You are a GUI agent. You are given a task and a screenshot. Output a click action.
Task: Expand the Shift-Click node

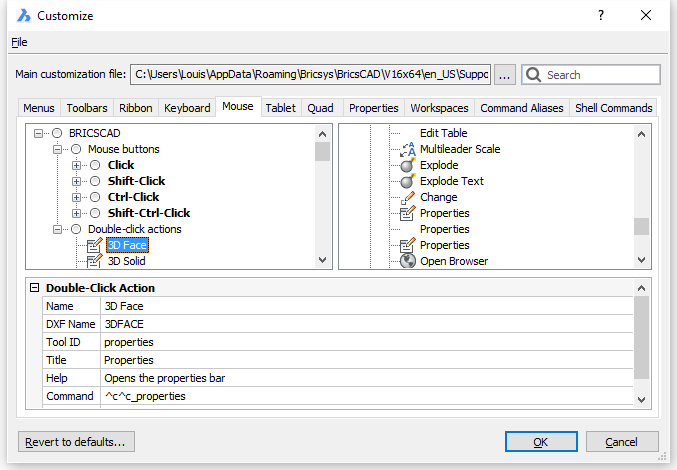click(76, 181)
